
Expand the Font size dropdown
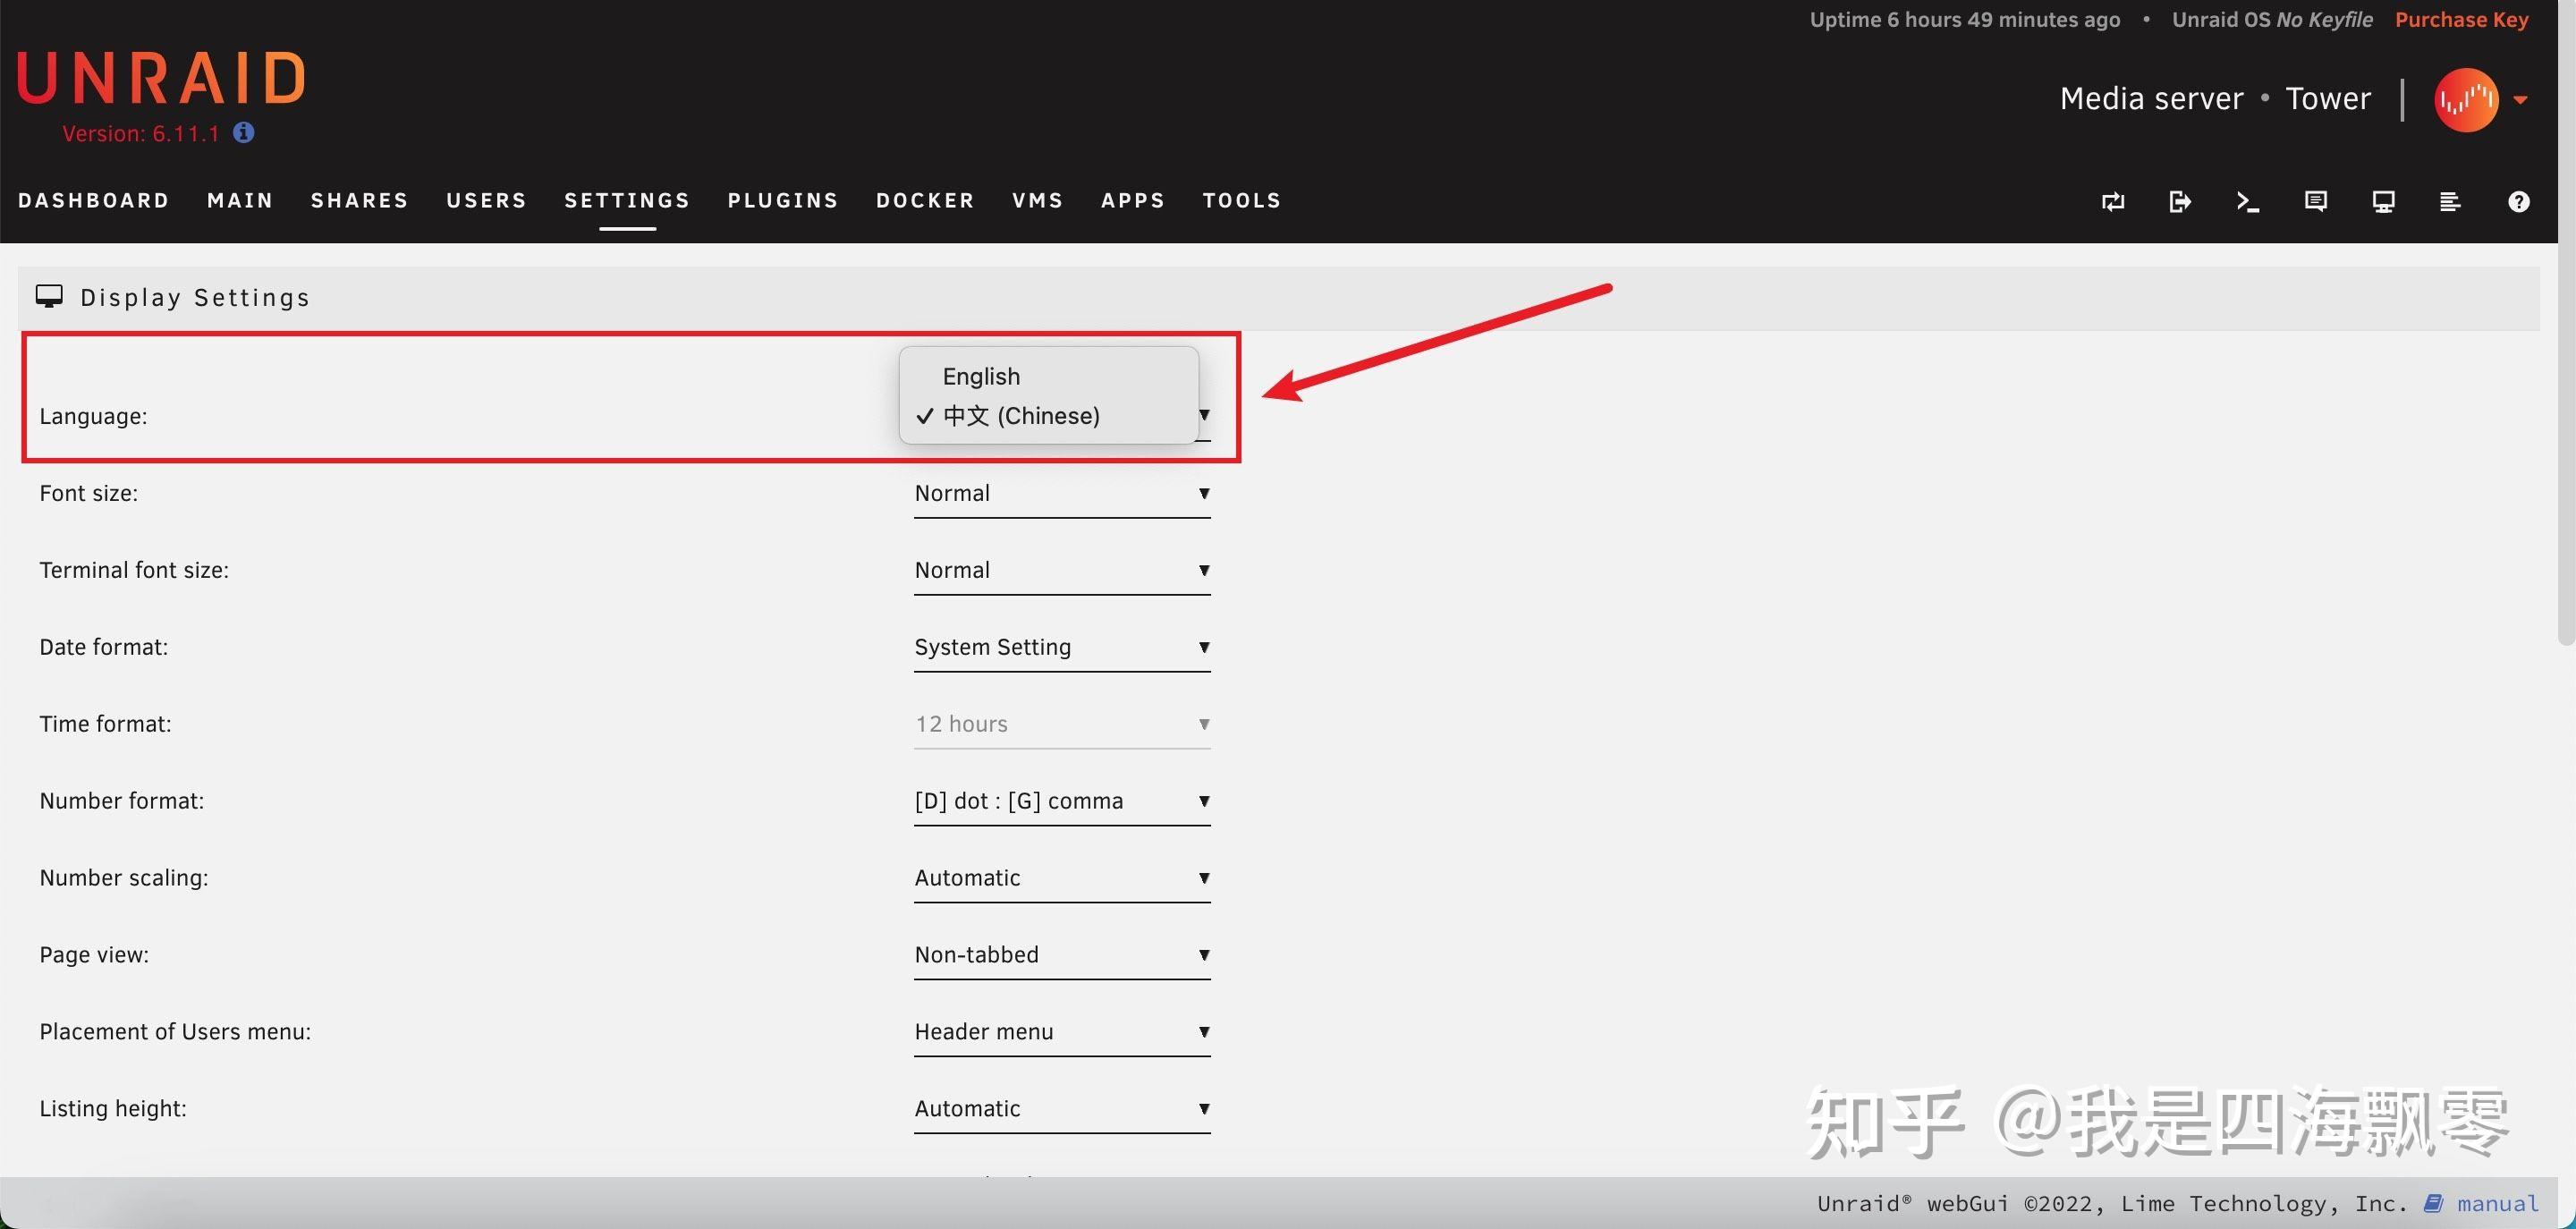pos(1061,493)
